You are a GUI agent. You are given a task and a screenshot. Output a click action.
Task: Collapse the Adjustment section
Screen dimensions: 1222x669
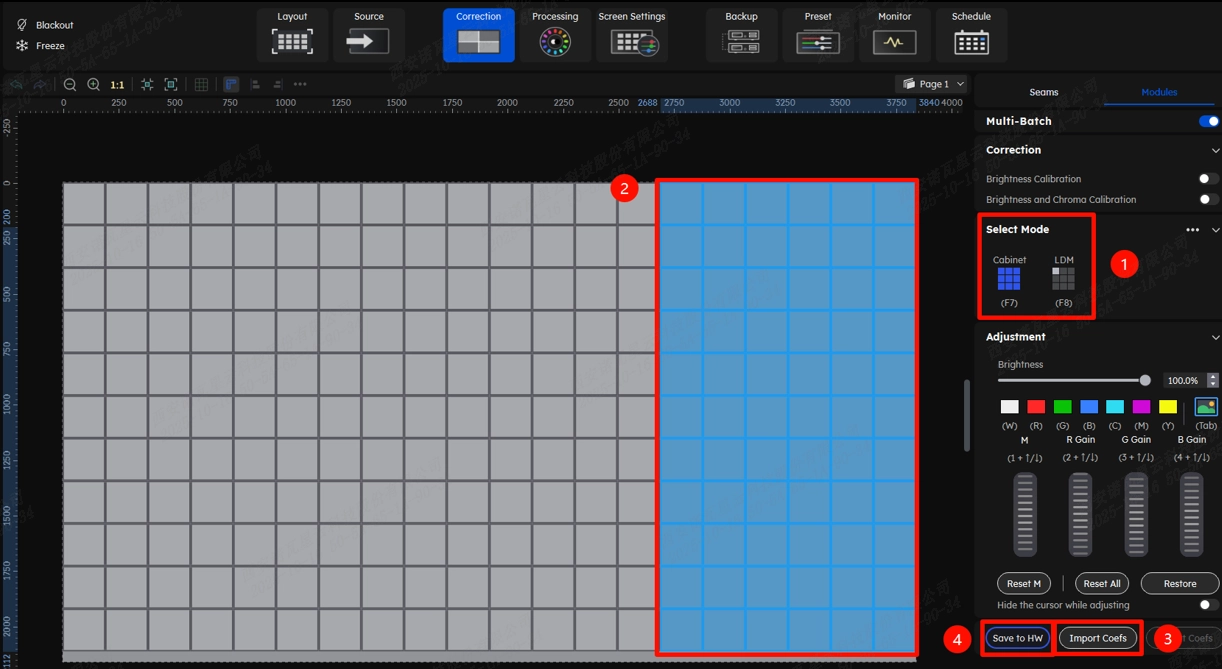[x=1215, y=338]
